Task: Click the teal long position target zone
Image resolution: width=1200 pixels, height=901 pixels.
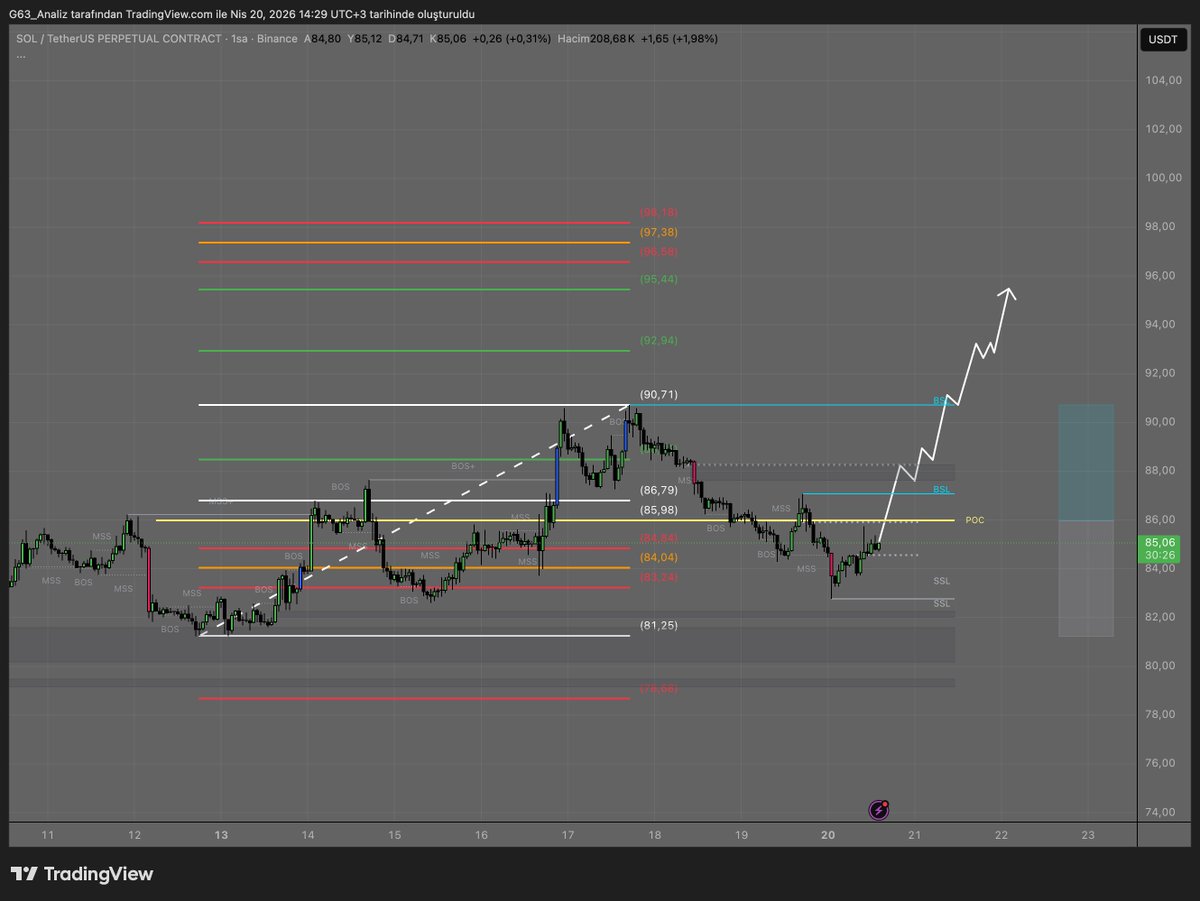Action: (1086, 462)
